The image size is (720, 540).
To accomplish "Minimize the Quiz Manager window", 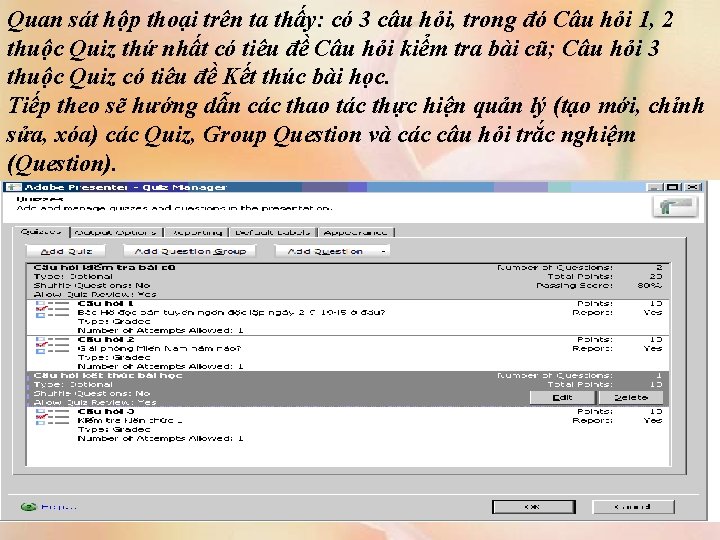I will click(654, 187).
